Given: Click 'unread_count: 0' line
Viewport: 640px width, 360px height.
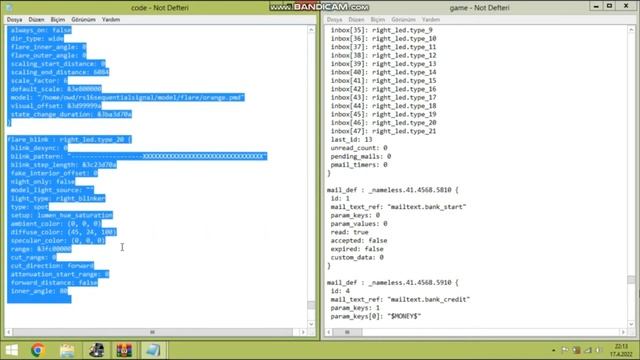Looking at the screenshot, I should pyautogui.click(x=359, y=148).
